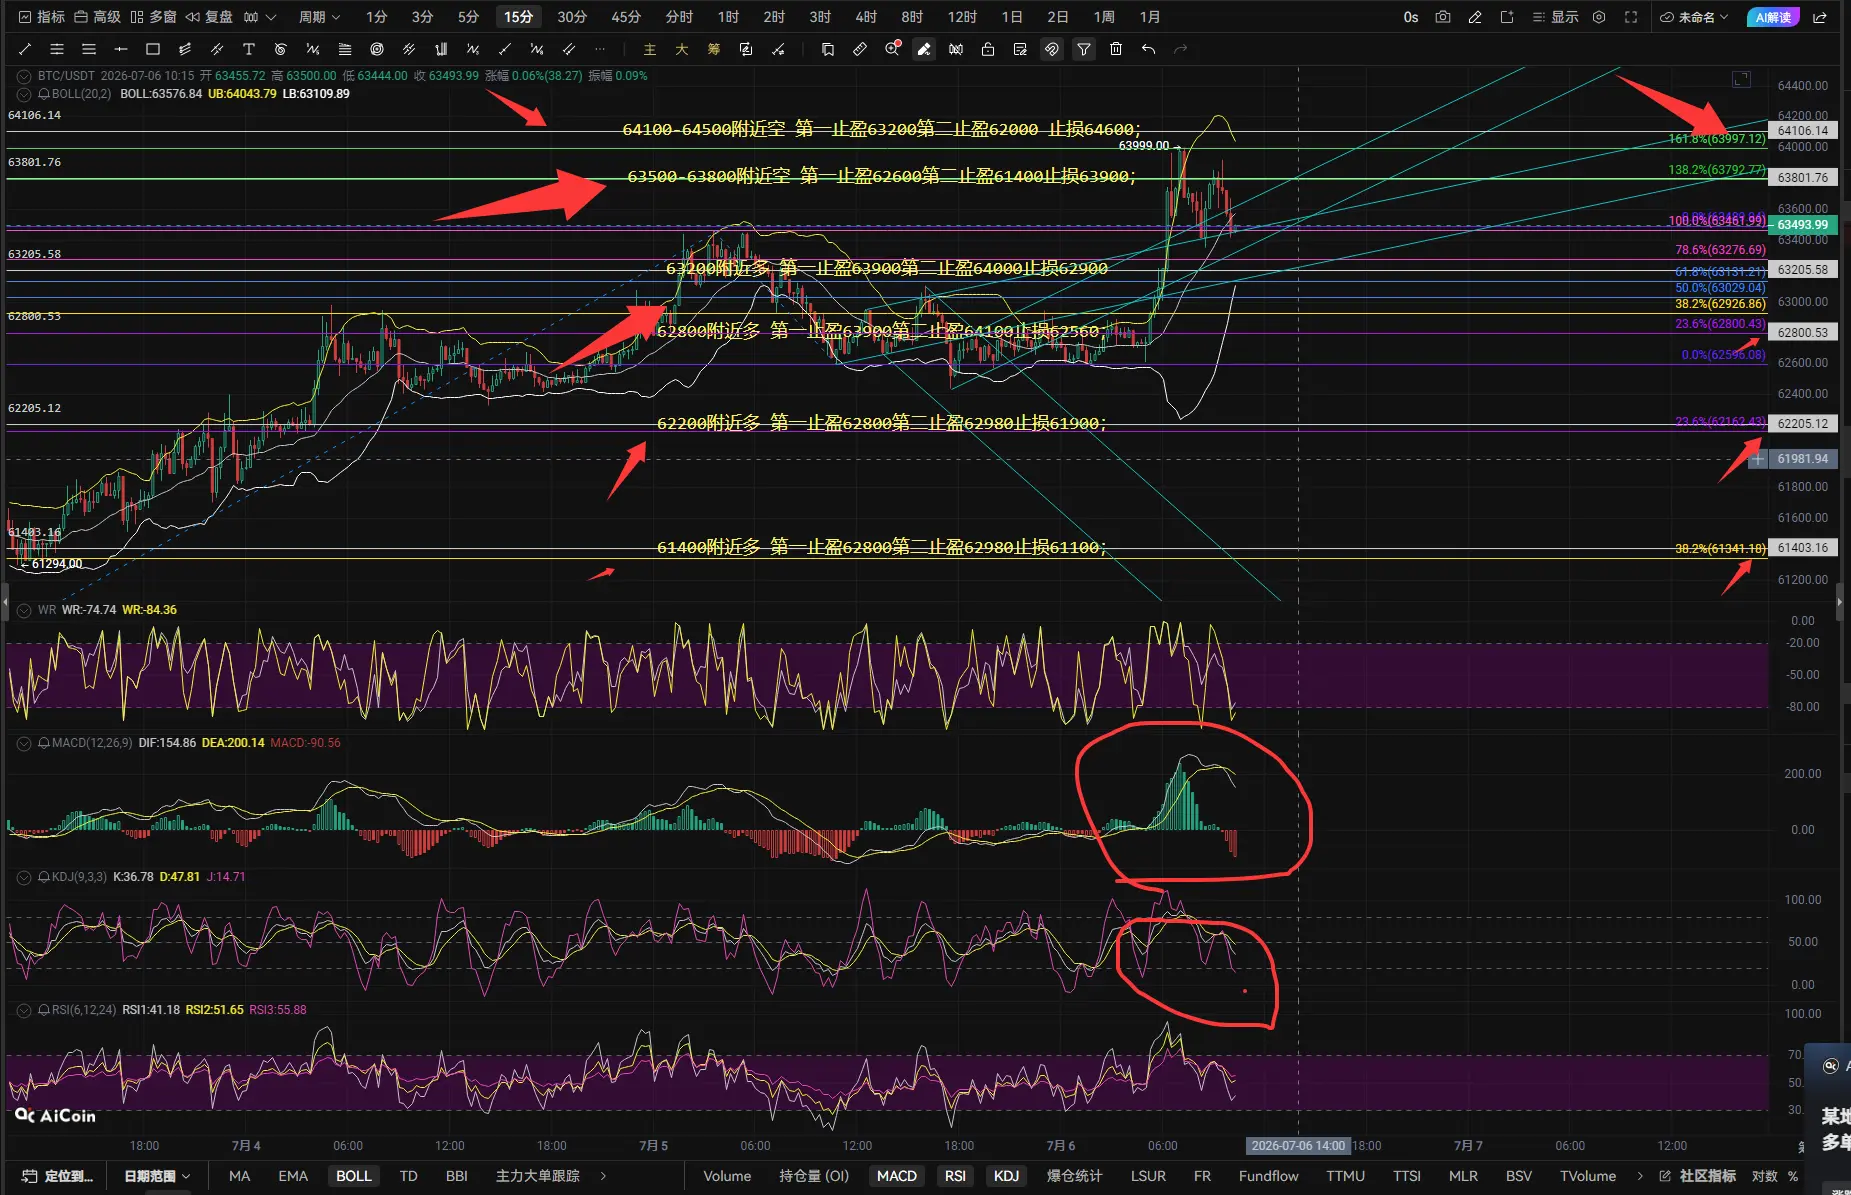Take a chart screenshot with camera icon
This screenshot has height=1195, width=1851.
pos(1442,17)
